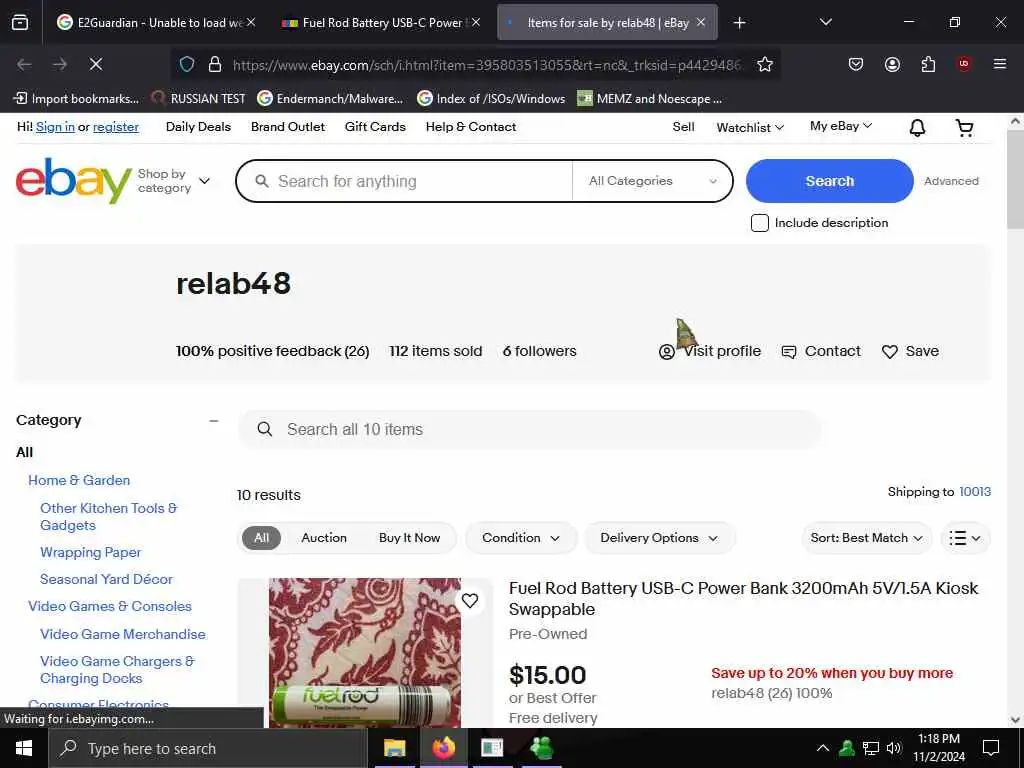Open Wrapping Paper category

click(x=90, y=552)
